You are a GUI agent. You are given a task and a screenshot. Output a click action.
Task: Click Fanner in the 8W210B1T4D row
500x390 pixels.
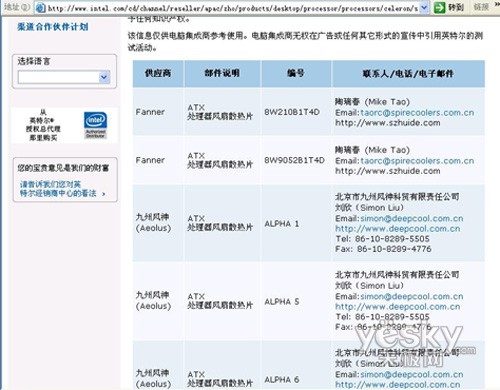tap(150, 112)
